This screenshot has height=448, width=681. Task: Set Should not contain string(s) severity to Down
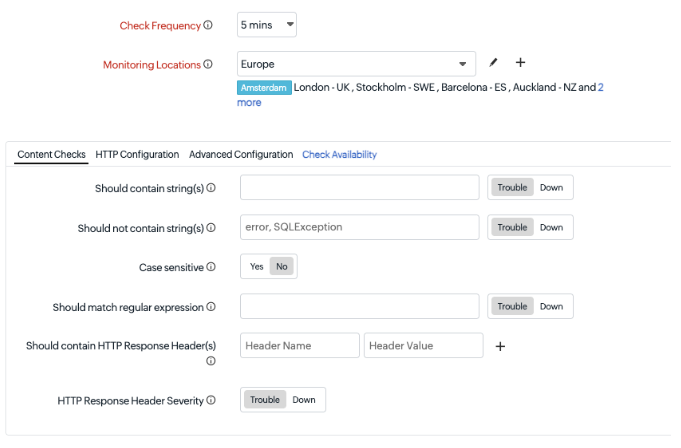tap(552, 227)
